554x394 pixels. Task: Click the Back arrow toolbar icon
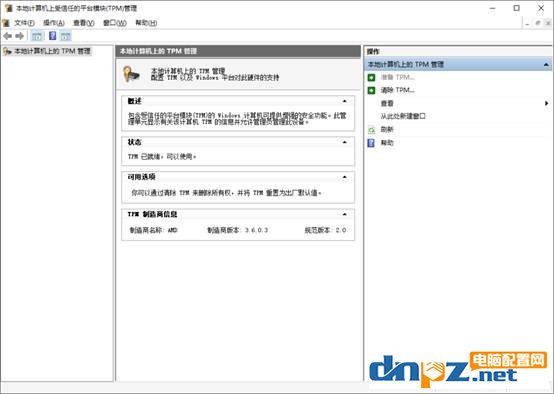(x=7, y=36)
